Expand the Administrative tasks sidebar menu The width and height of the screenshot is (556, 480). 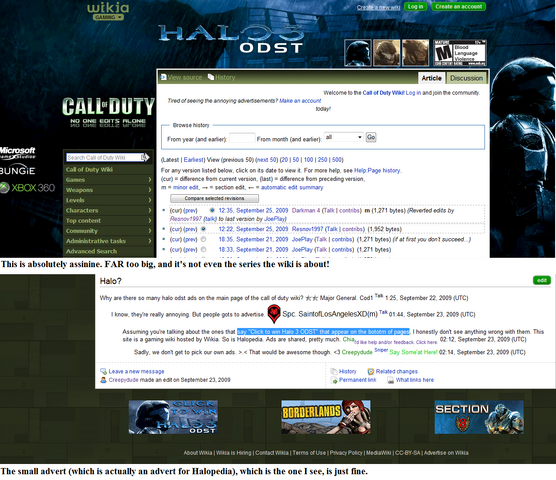click(x=109, y=241)
